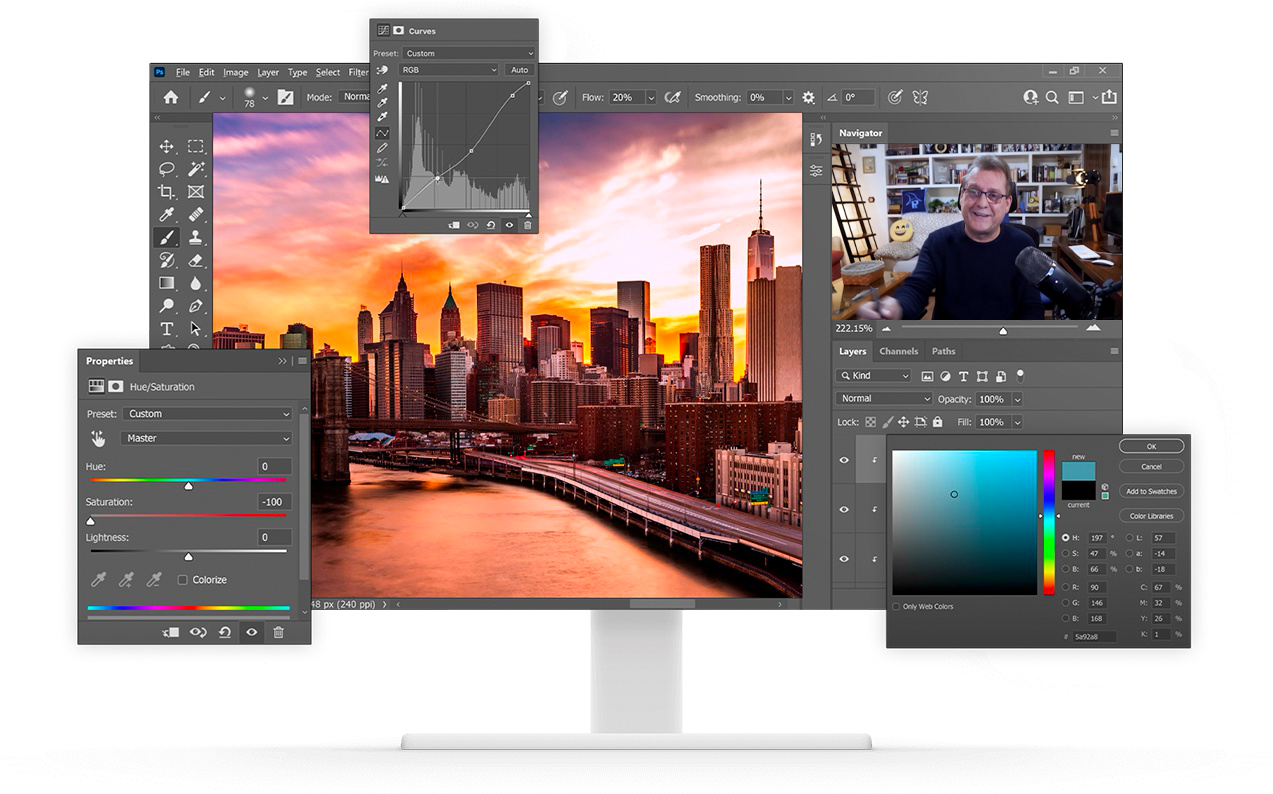The height and width of the screenshot is (794, 1273).
Task: Select the Clone Stamp tool
Action: click(x=196, y=238)
